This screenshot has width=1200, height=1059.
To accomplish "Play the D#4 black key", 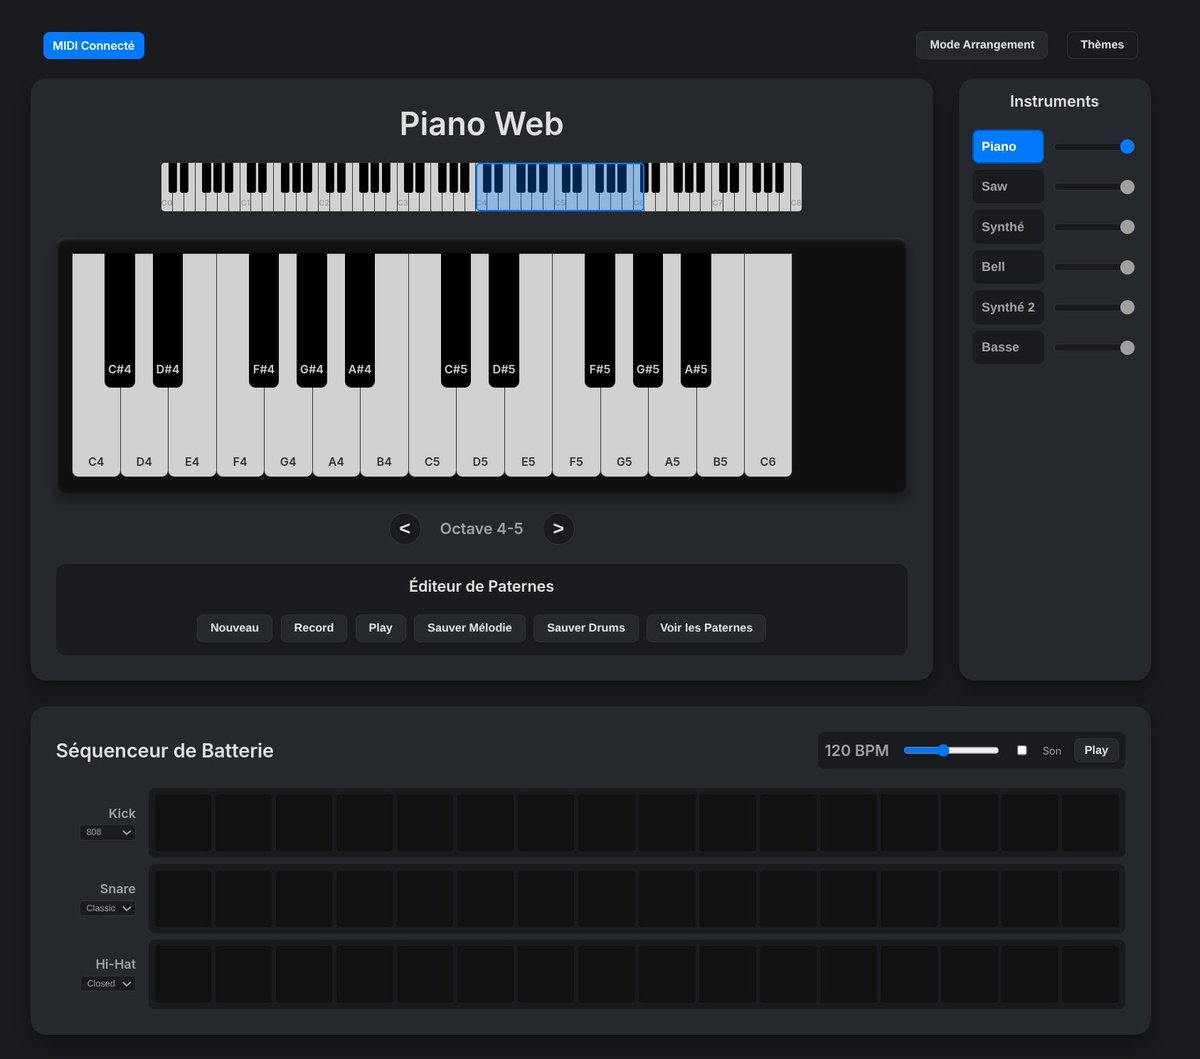I will (168, 320).
